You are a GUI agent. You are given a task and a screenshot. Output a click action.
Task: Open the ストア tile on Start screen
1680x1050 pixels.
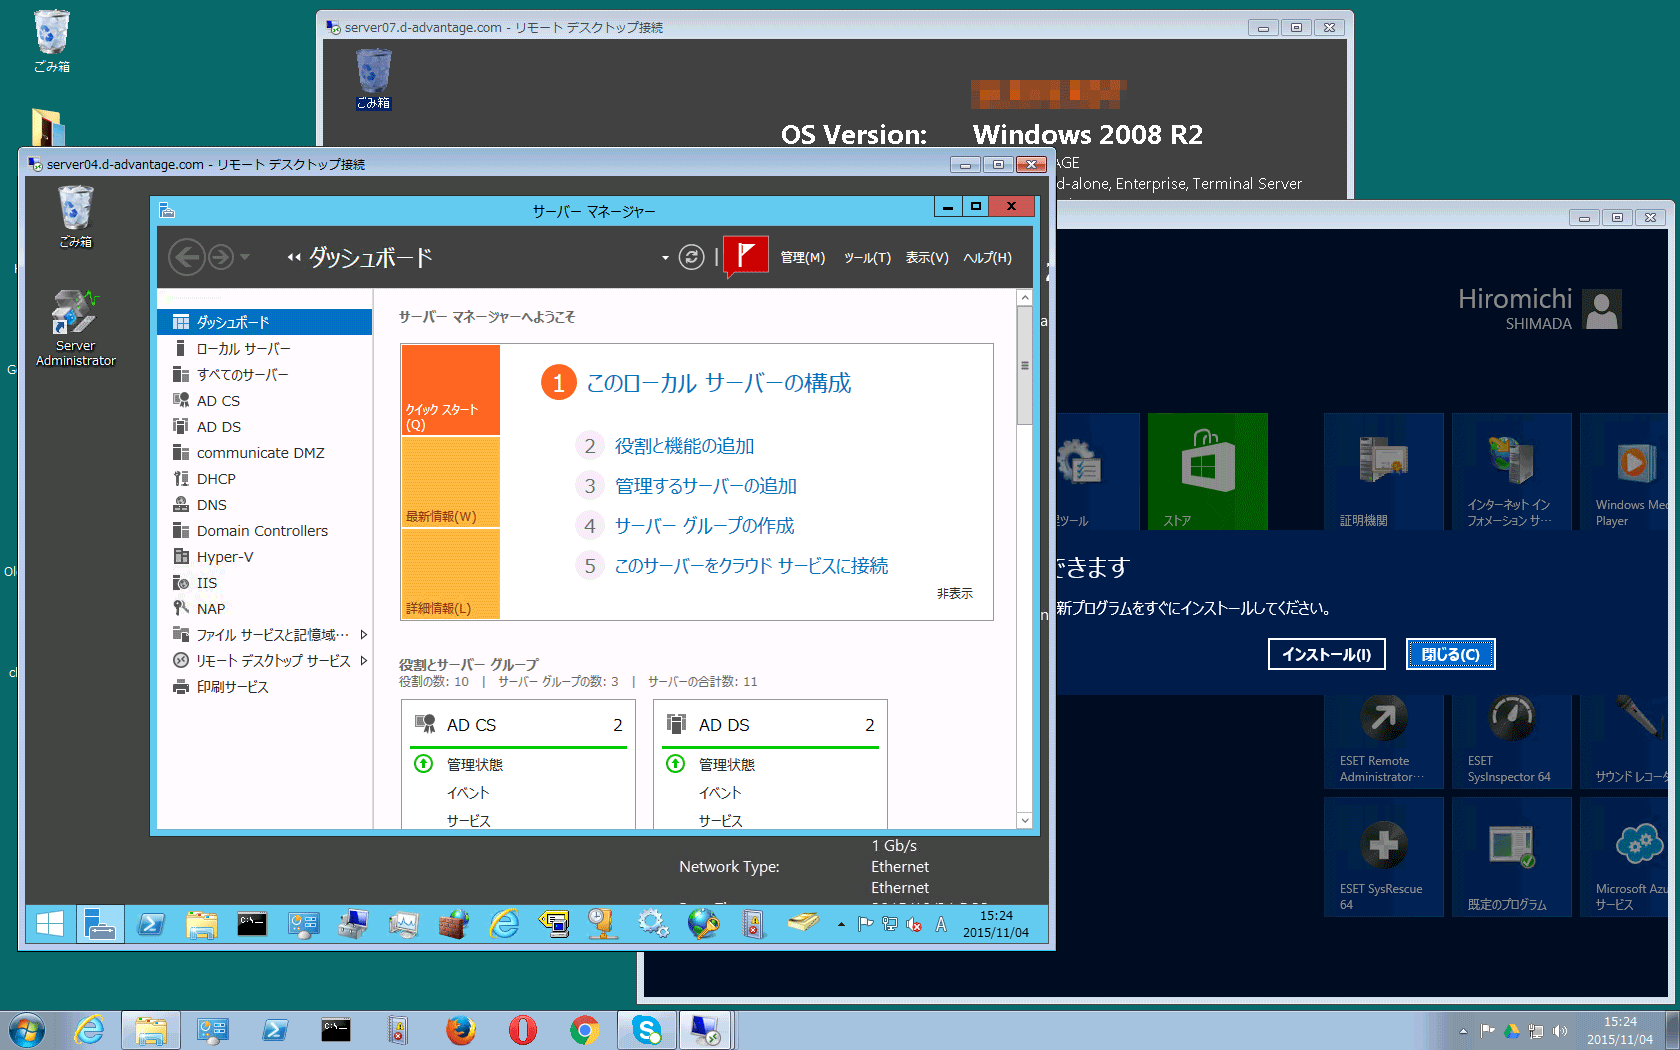point(1207,471)
